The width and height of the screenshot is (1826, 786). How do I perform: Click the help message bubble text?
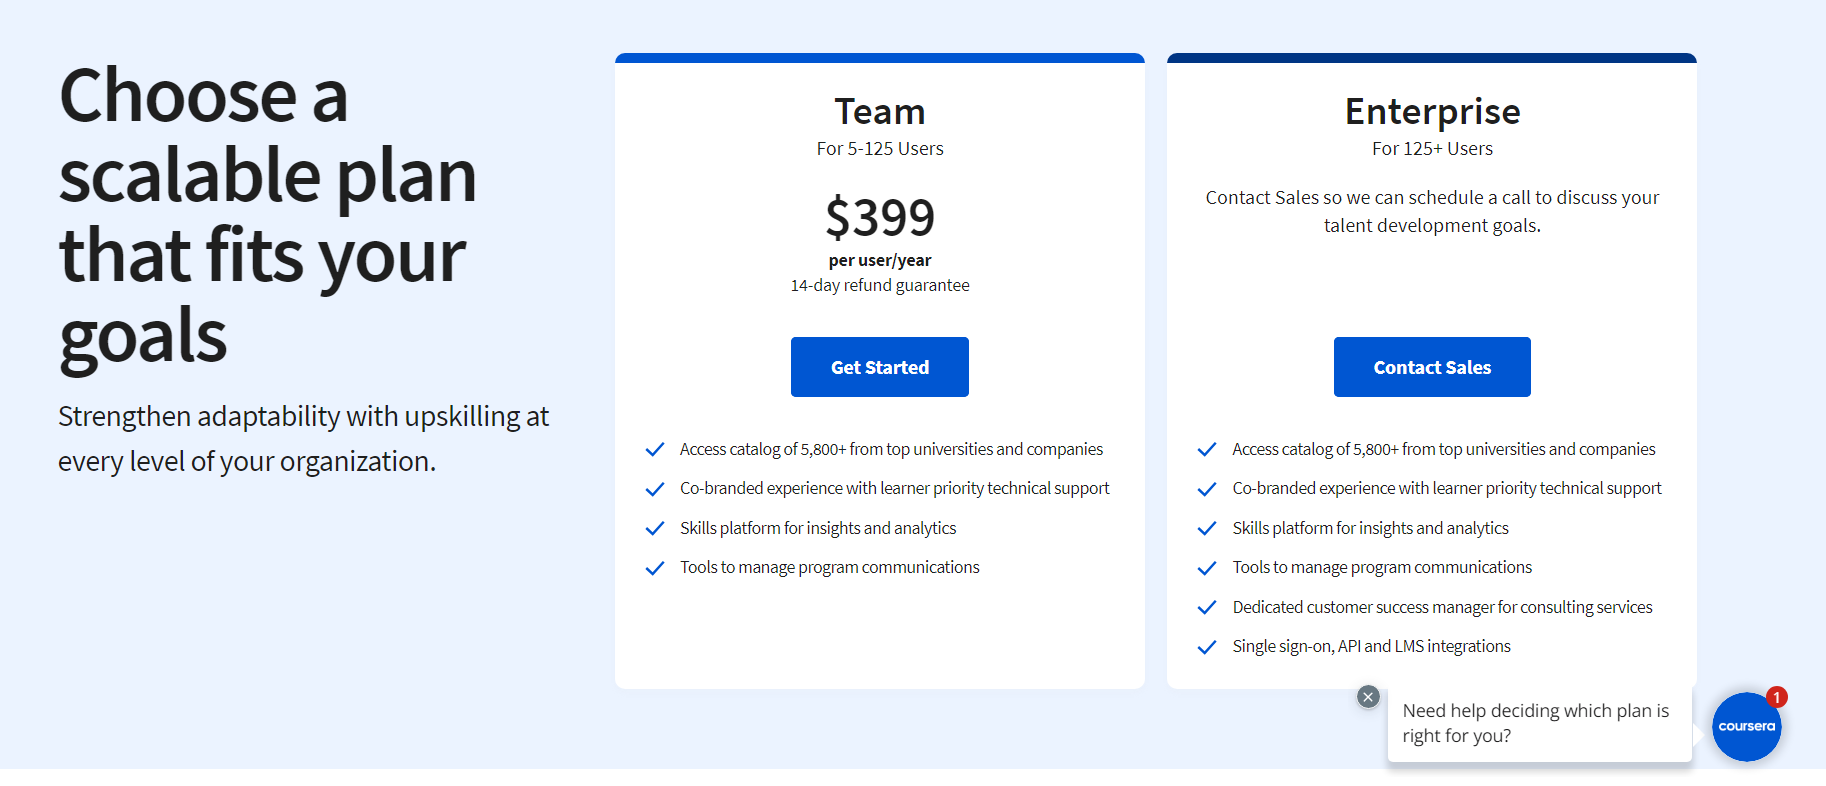[1535, 723]
